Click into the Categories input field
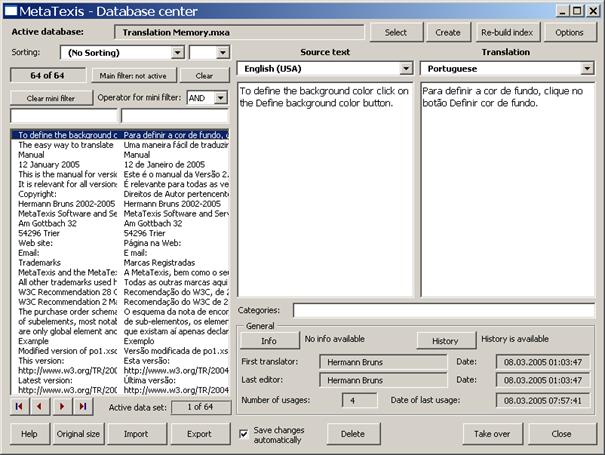This screenshot has height=455, width=605. tap(444, 310)
